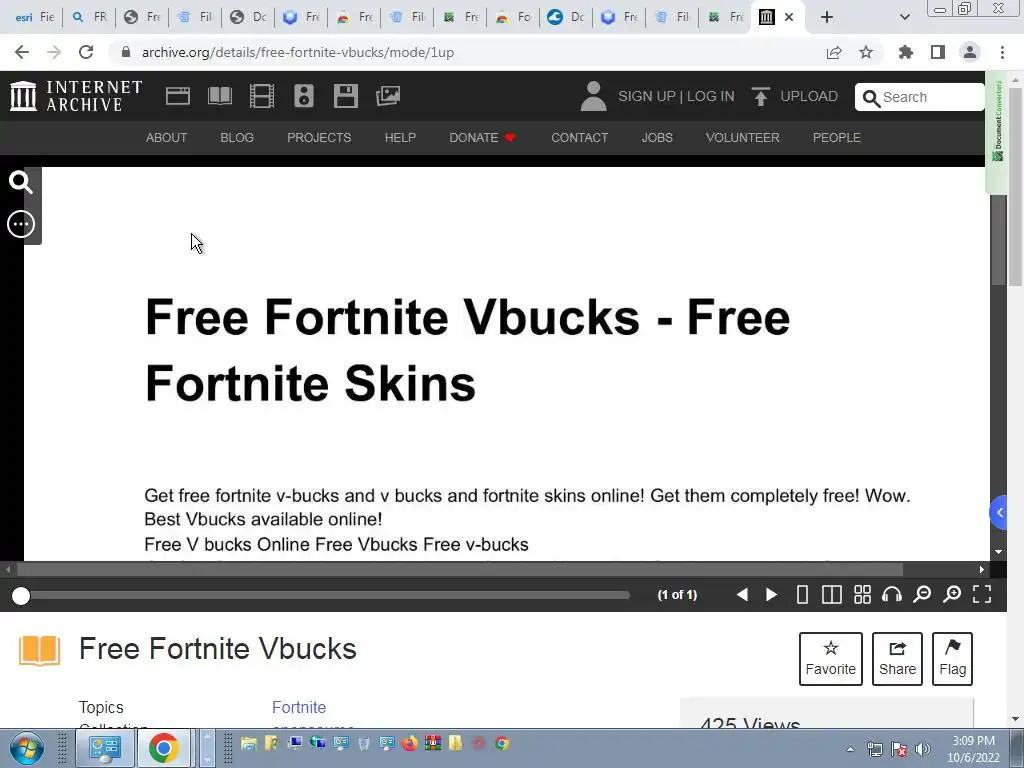Zoom out the book reader

coord(921,594)
